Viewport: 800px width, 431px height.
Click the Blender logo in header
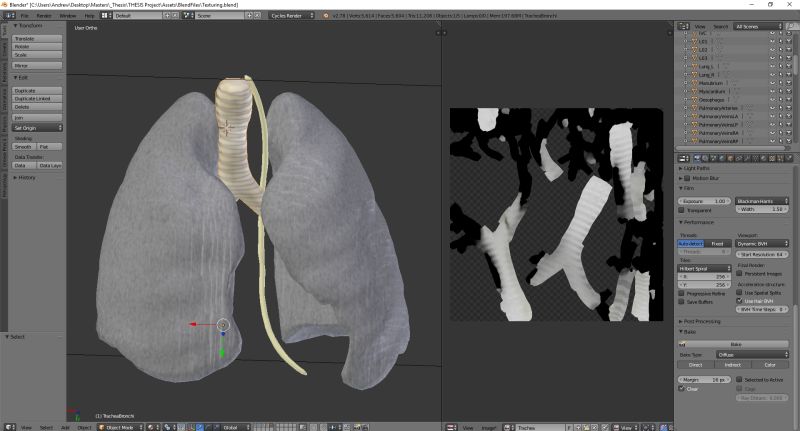click(x=326, y=15)
